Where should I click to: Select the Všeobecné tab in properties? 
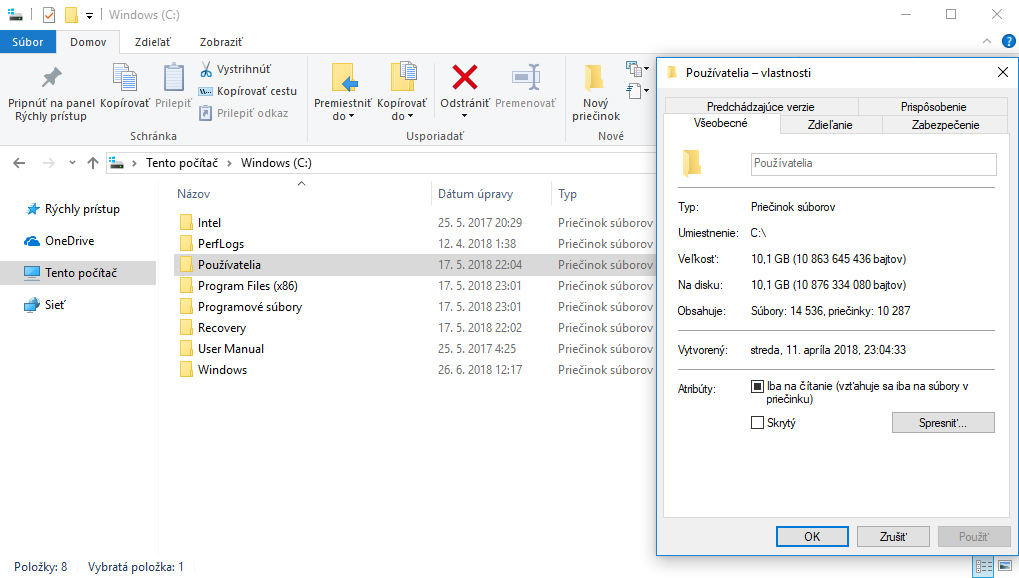tap(720, 123)
